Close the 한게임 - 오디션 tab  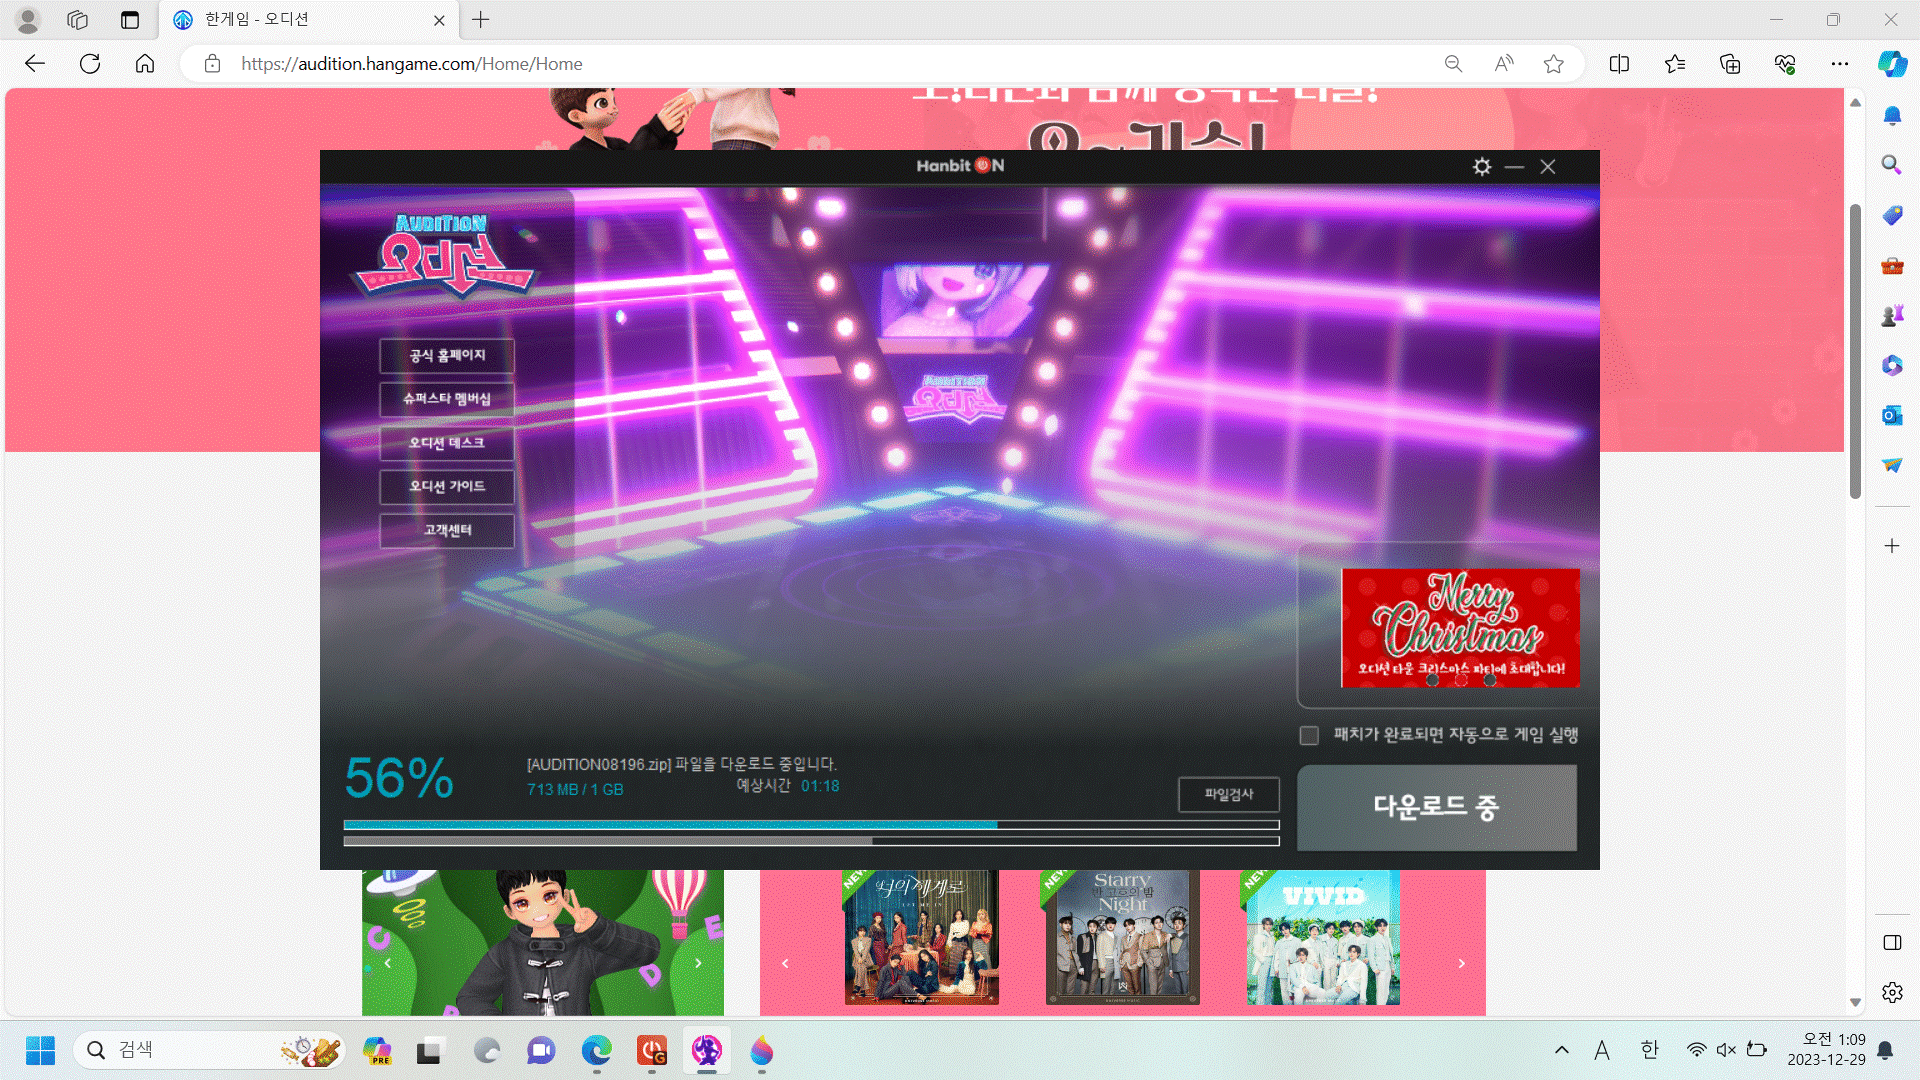(x=439, y=20)
